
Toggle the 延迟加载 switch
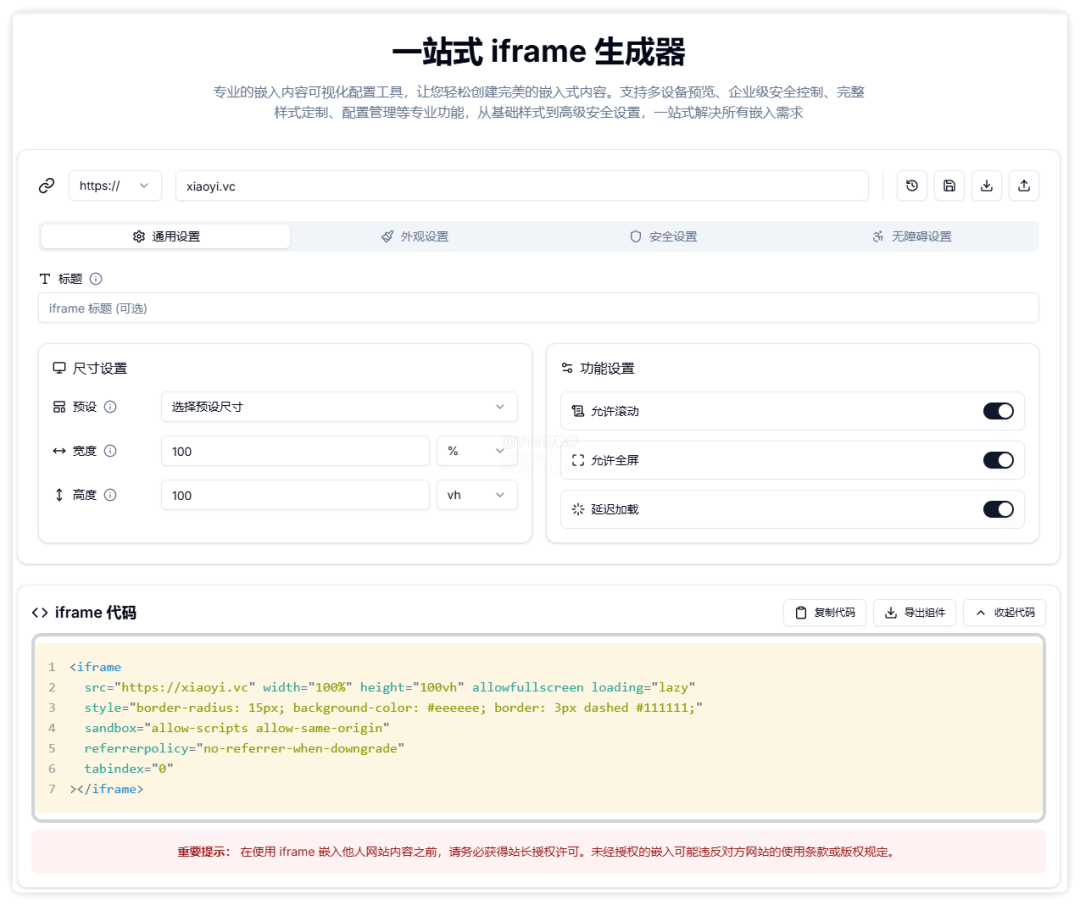click(x=998, y=510)
